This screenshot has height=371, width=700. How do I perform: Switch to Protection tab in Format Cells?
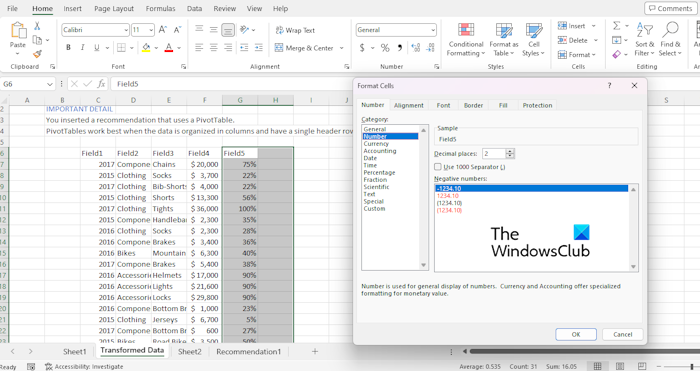(537, 105)
